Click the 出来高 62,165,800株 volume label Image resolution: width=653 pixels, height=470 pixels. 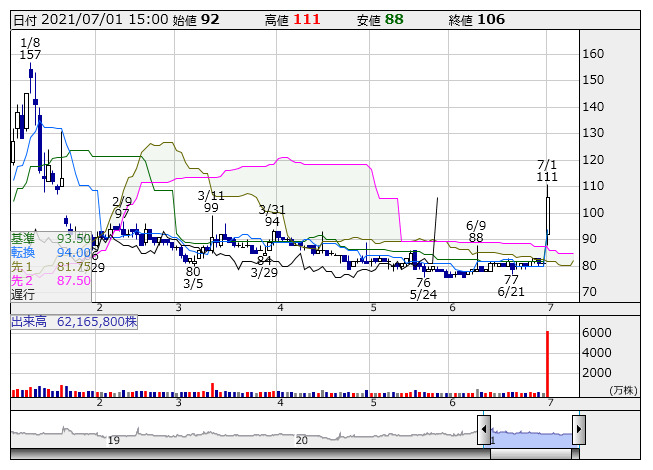tap(74, 322)
